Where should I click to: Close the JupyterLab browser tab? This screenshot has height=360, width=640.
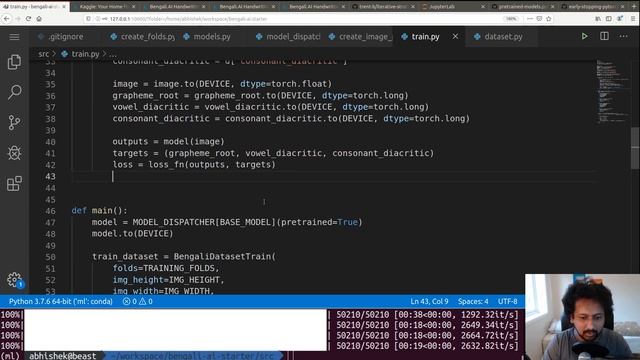click(483, 7)
